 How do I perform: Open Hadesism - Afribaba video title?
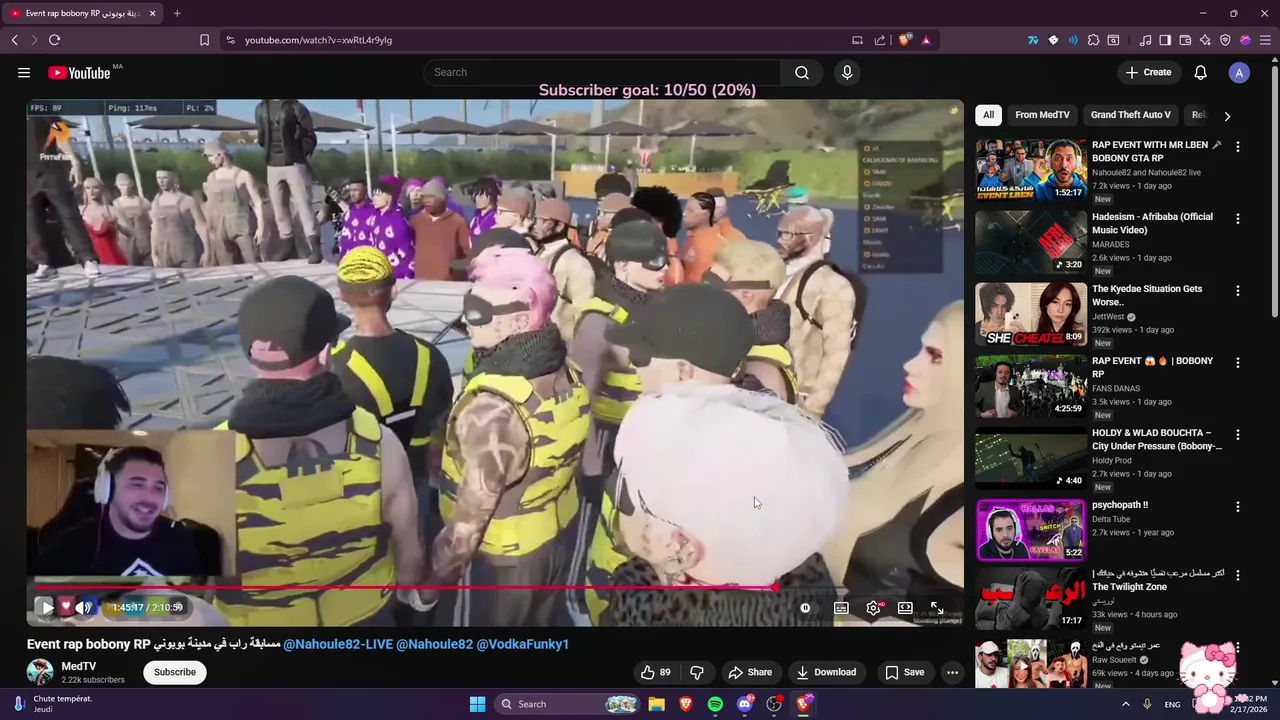tap(1152, 223)
